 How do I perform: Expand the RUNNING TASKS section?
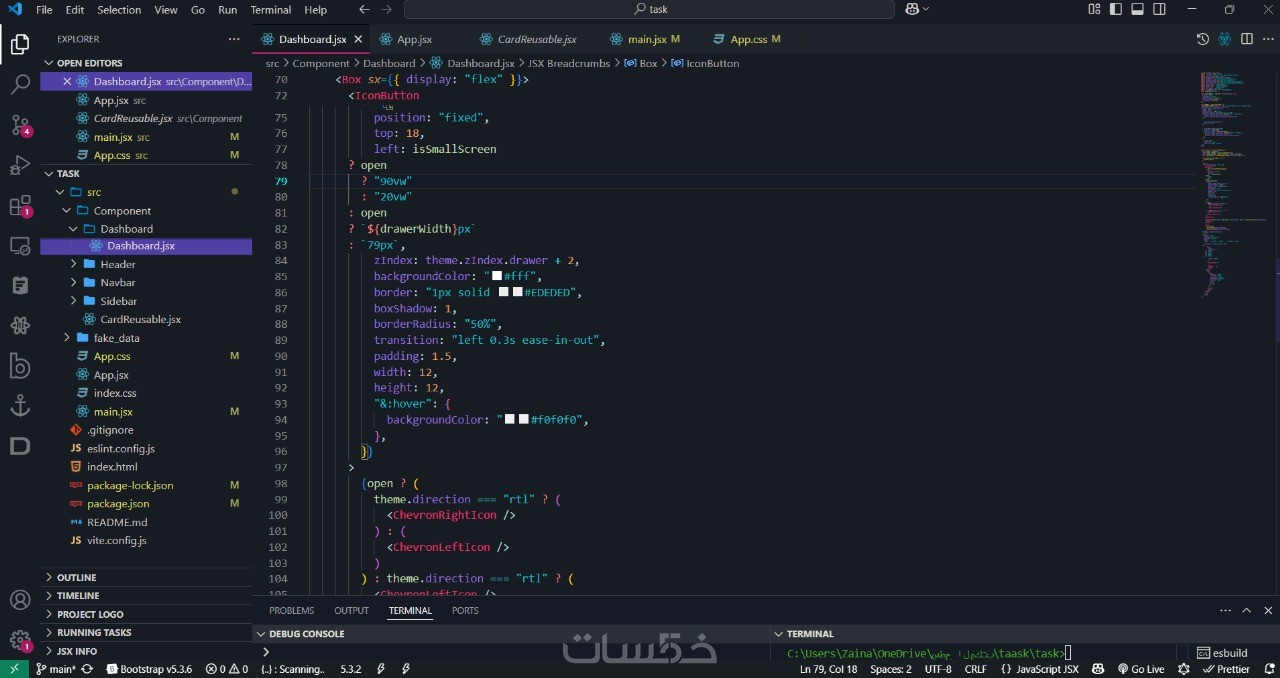tap(146, 632)
